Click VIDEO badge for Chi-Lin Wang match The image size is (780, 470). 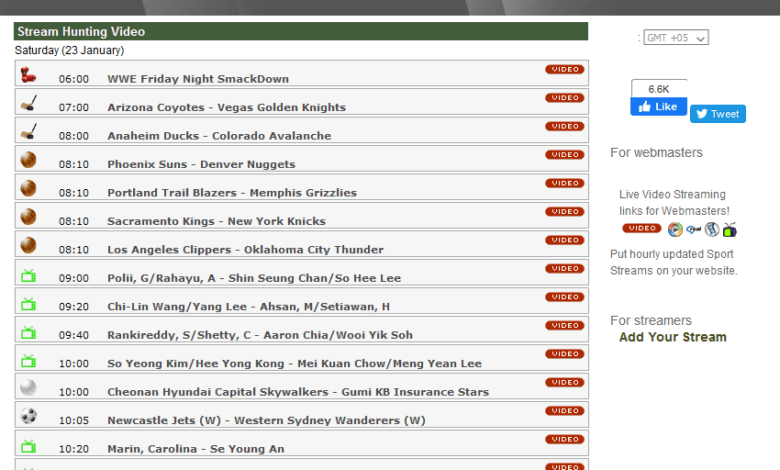tap(565, 296)
